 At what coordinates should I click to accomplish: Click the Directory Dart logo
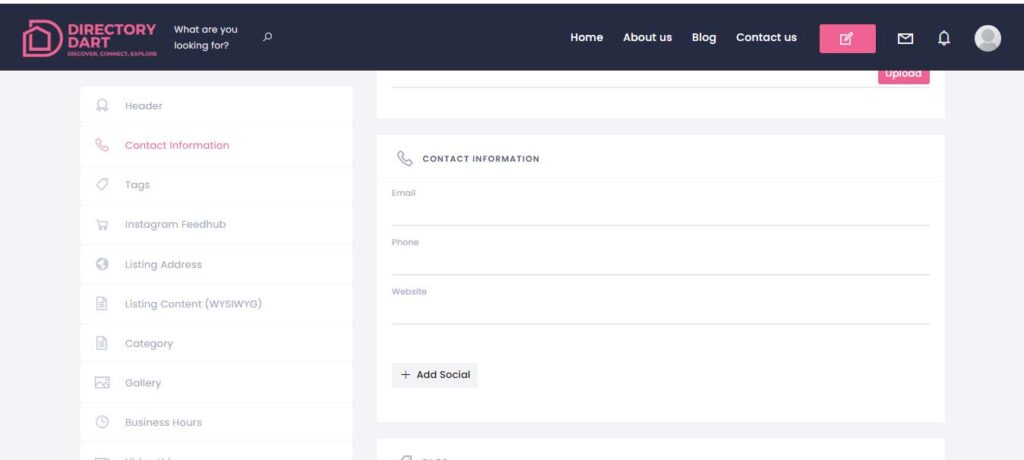click(x=89, y=39)
